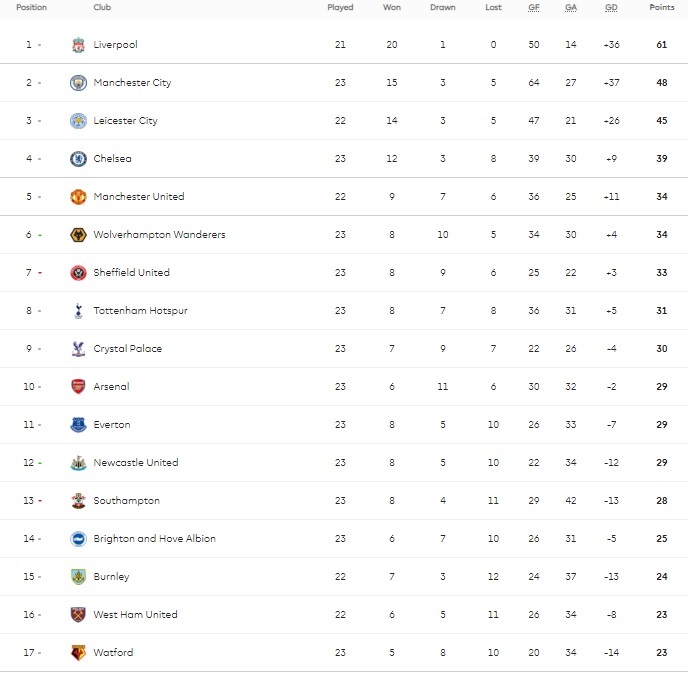Screen dimensions: 688x674
Task: Open the Leicester City crest icon
Action: 78,121
